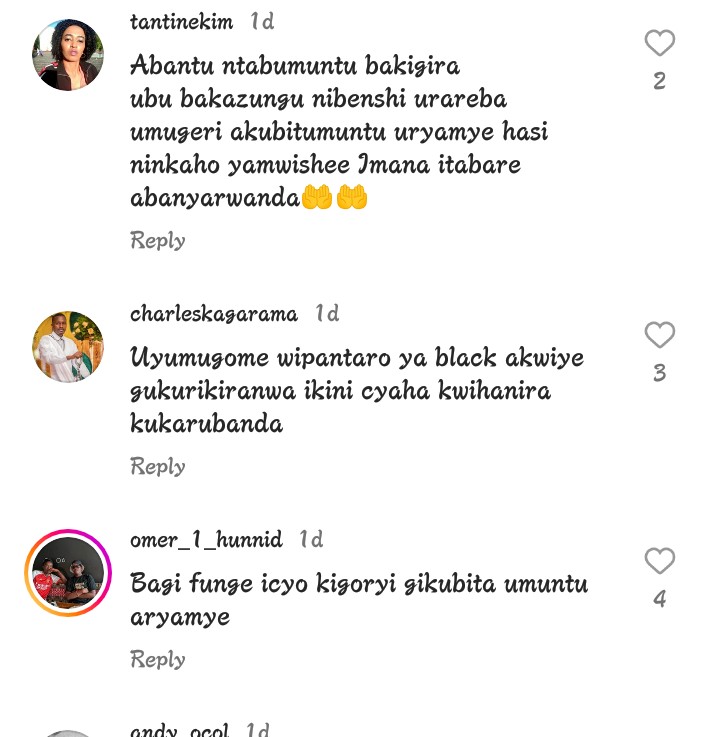This screenshot has height=737, width=720.
Task: Open the omer_1_hunnid username link
Action: click(x=206, y=540)
